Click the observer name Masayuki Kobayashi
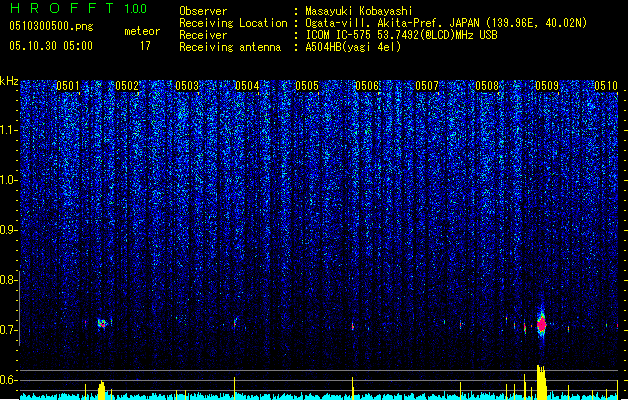This screenshot has height=400, width=629. click(x=359, y=11)
